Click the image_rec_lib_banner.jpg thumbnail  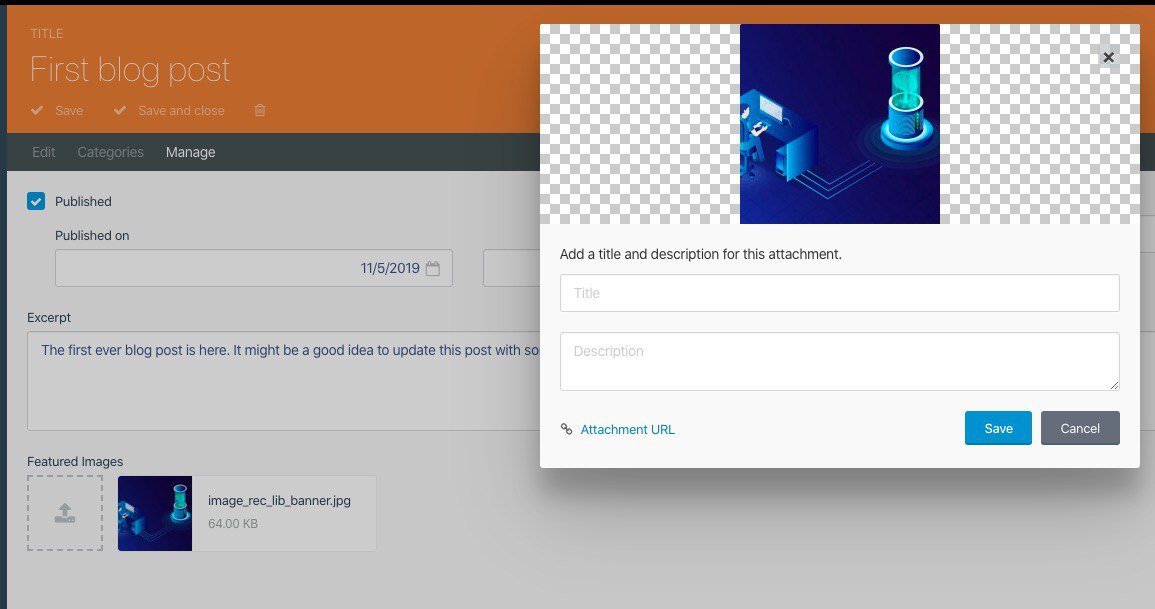(155, 513)
